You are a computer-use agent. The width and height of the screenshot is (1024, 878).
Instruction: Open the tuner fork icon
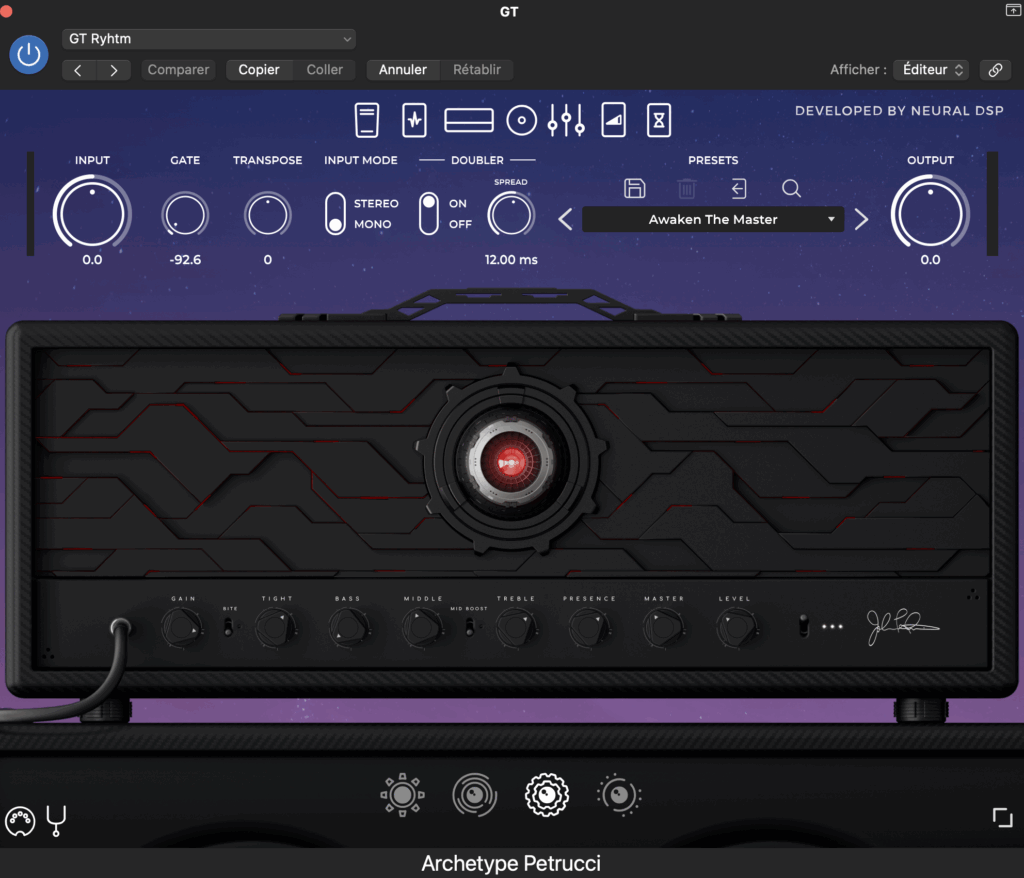pyautogui.click(x=57, y=821)
